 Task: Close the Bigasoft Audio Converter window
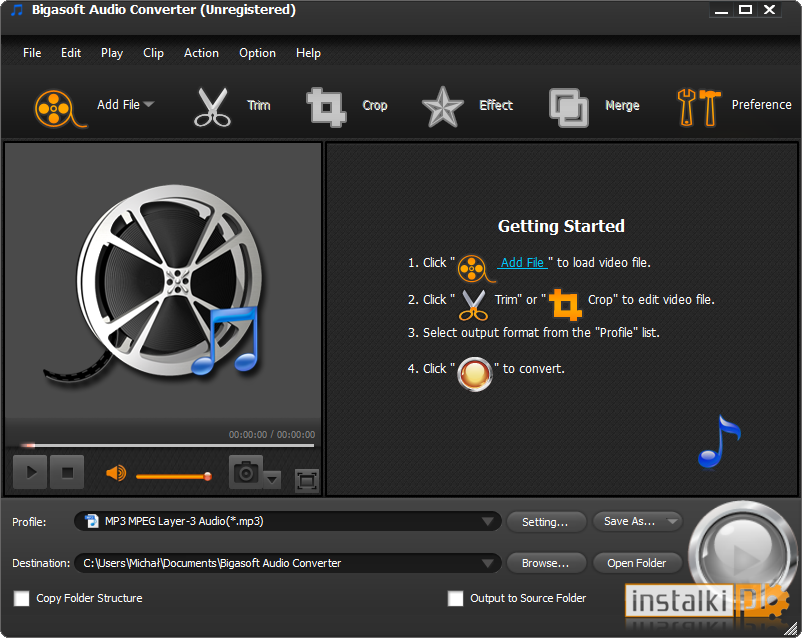[770, 9]
